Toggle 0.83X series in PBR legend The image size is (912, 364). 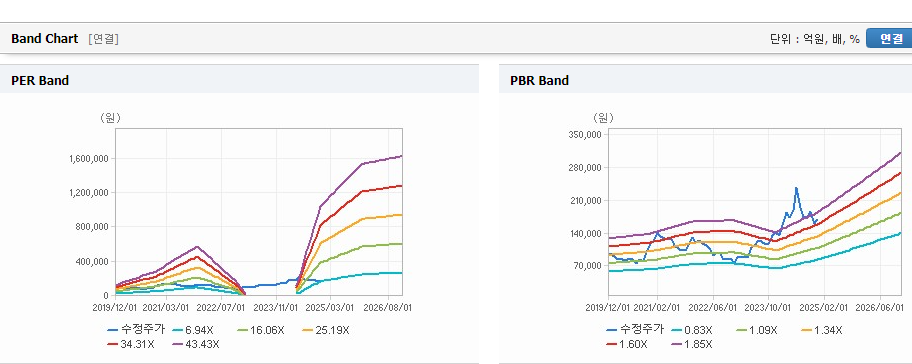coord(691,330)
